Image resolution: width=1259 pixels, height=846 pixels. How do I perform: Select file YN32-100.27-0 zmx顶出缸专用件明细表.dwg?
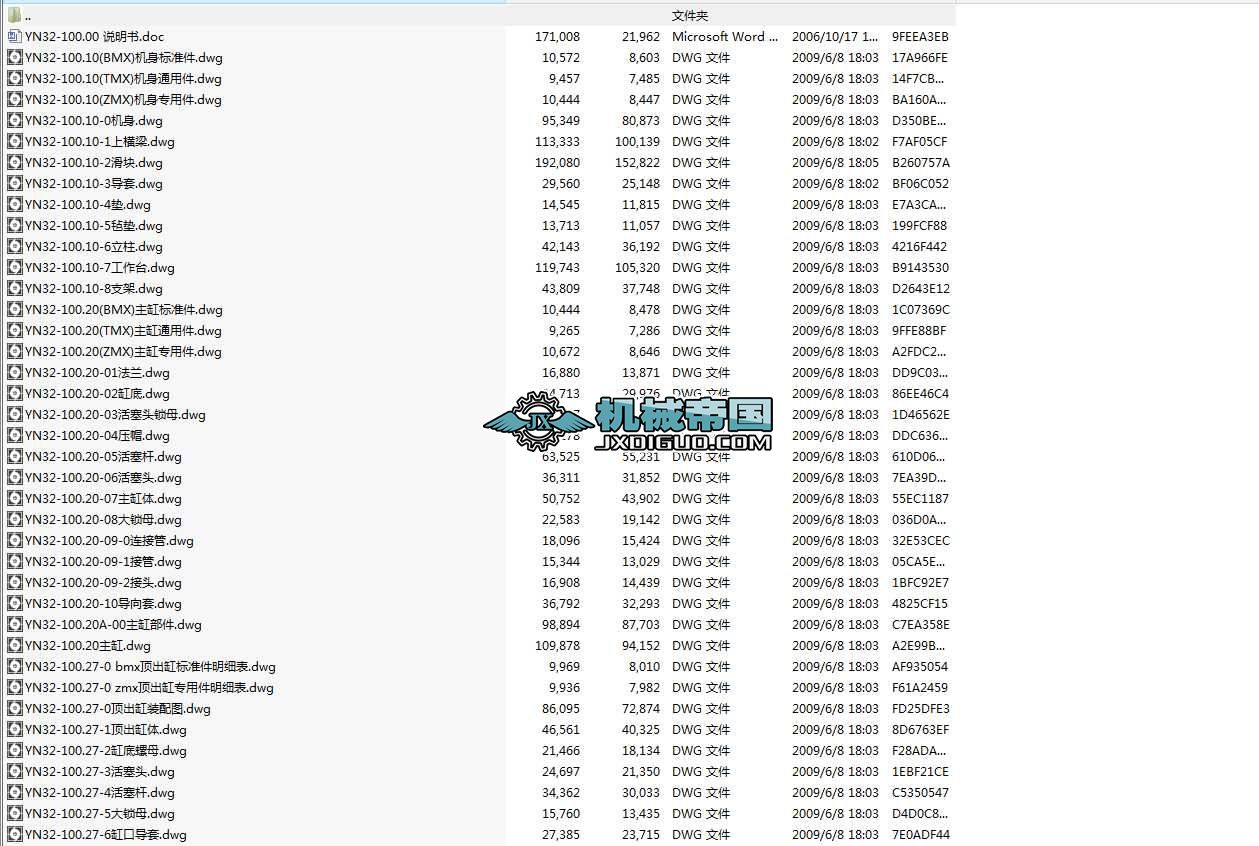pos(149,687)
